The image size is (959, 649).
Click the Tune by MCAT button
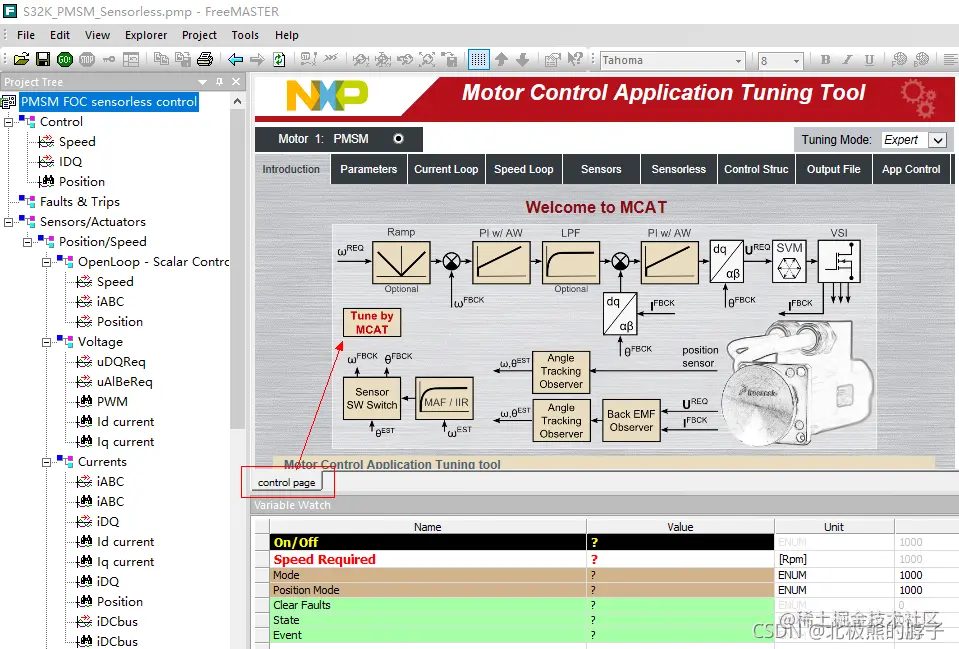click(372, 322)
